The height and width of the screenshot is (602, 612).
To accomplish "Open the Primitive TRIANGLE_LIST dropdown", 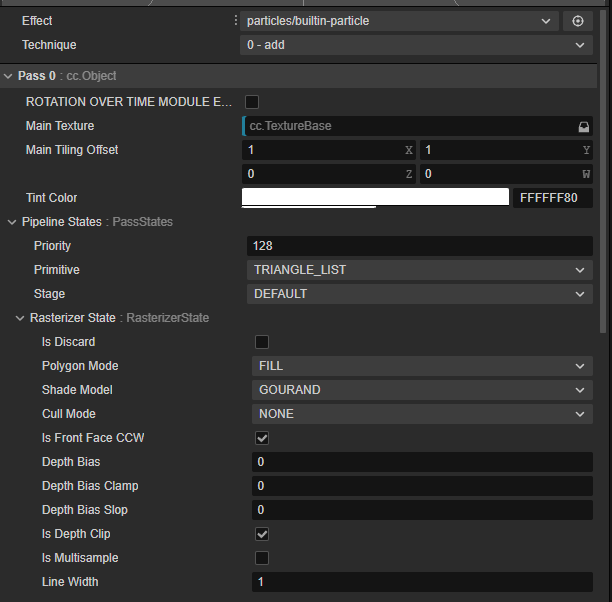I will [x=419, y=270].
